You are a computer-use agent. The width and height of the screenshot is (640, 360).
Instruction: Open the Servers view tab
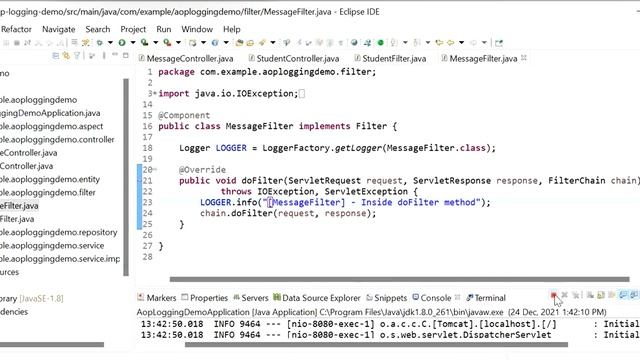251,298
